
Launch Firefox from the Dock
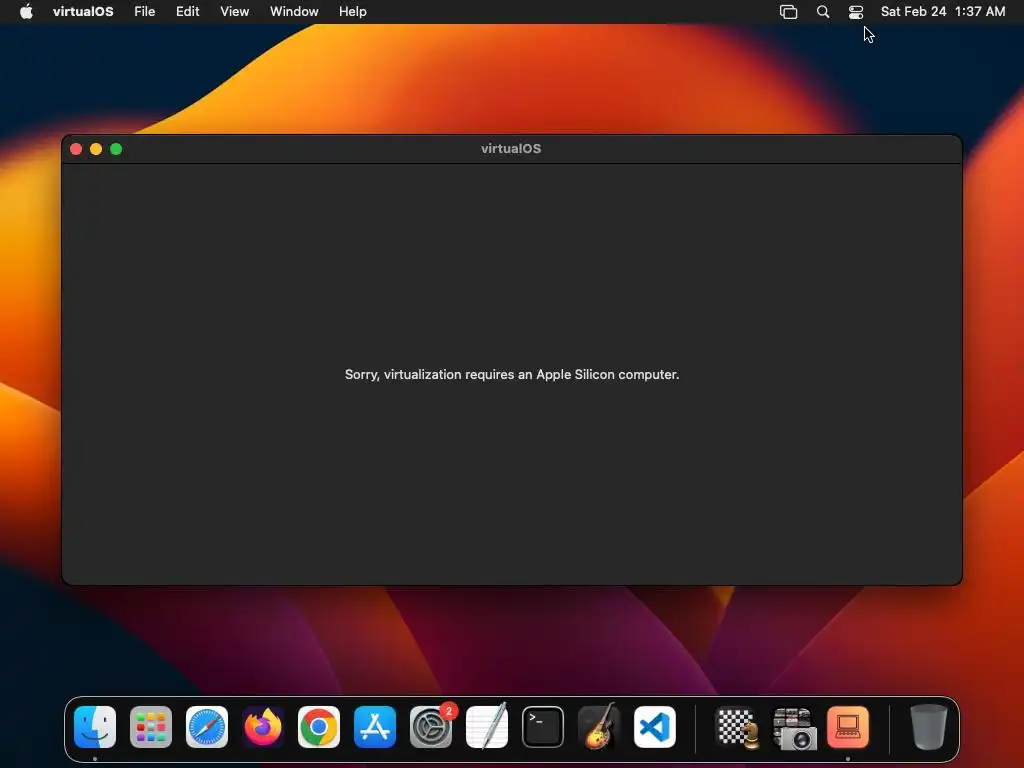[x=263, y=727]
